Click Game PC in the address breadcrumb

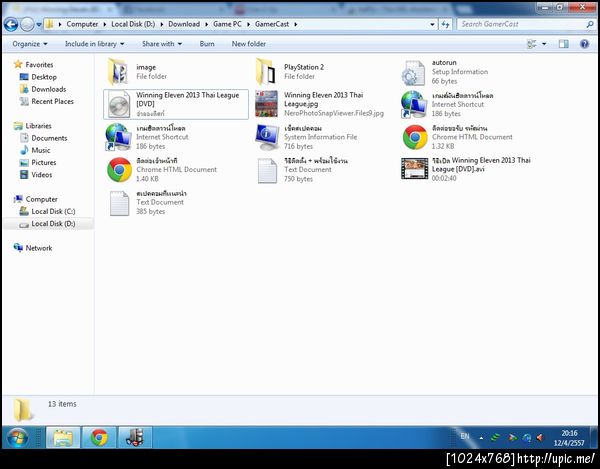pos(227,24)
